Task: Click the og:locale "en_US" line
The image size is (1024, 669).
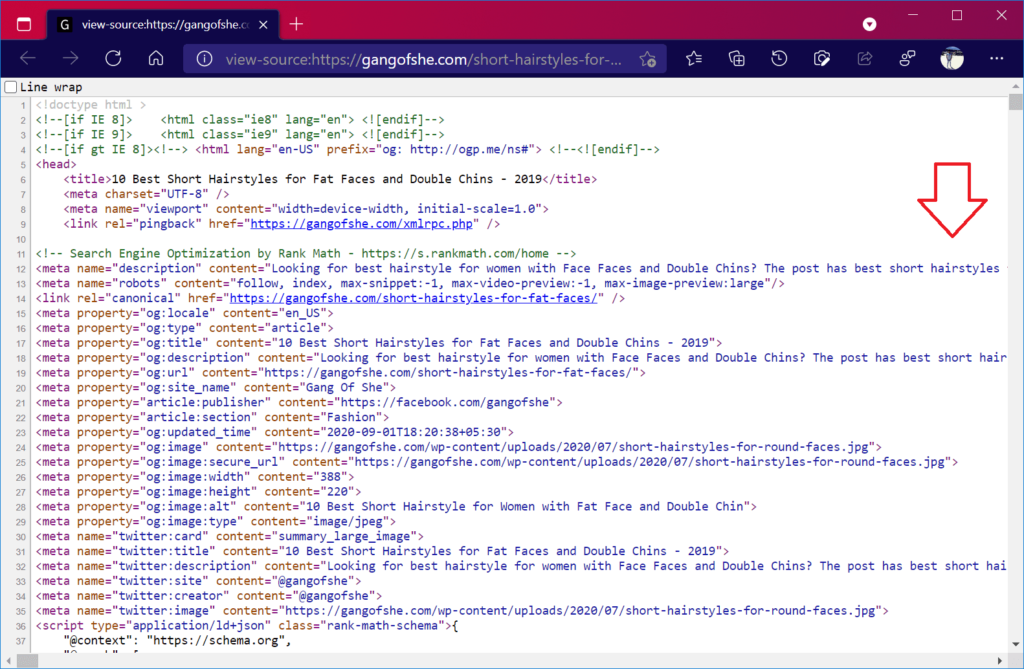Action: click(x=184, y=313)
